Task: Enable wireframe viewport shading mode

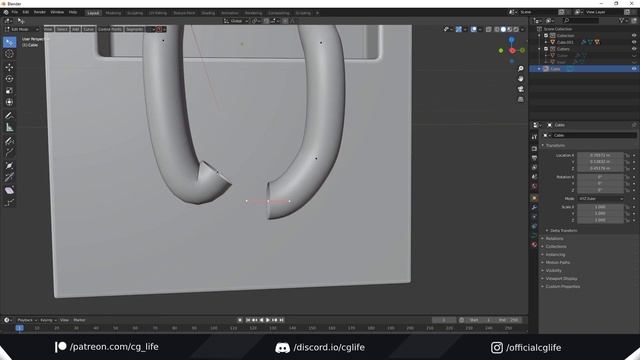Action: (x=497, y=29)
